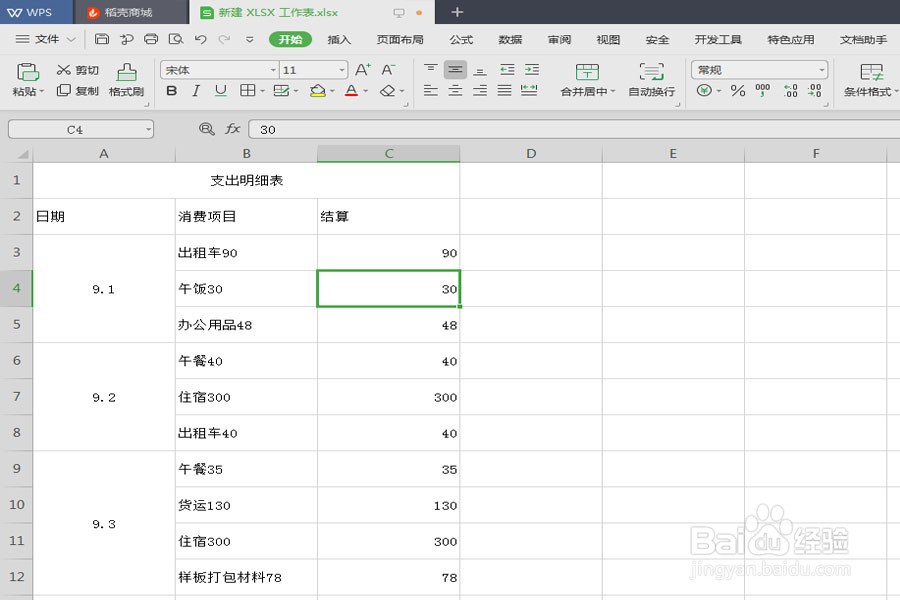Redo the last undone action
The width and height of the screenshot is (900, 600).
[x=224, y=39]
